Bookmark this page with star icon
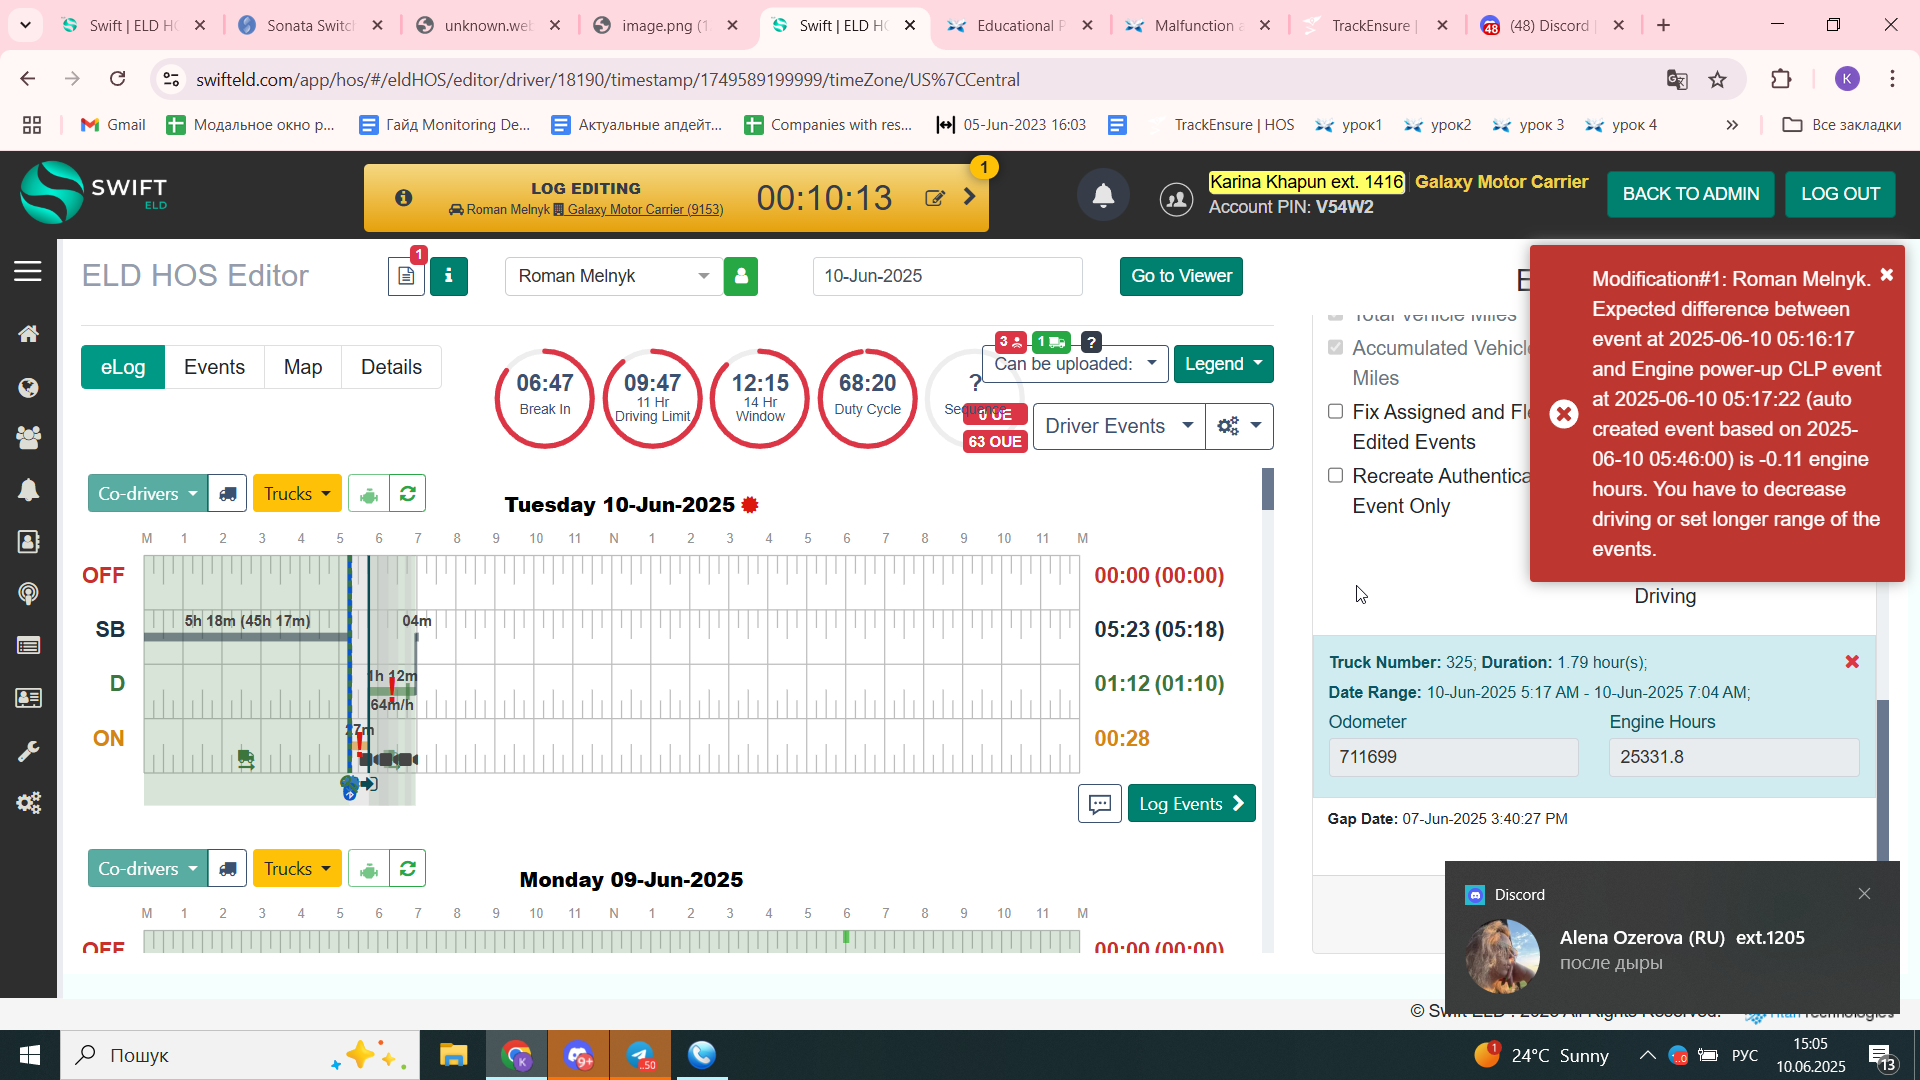The width and height of the screenshot is (1920, 1080). click(1717, 80)
